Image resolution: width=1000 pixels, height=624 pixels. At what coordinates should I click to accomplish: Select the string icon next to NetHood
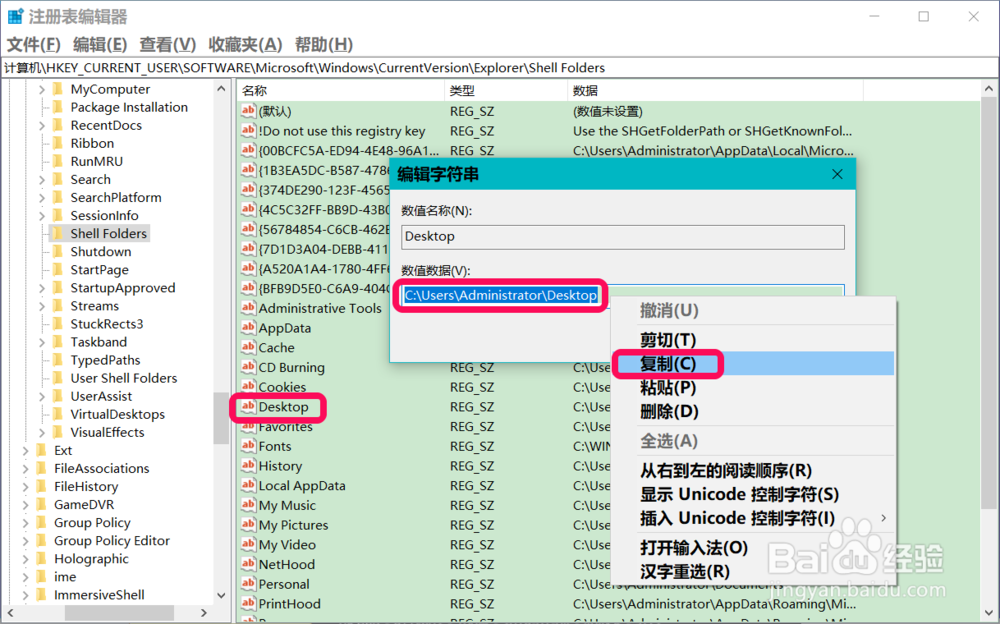pyautogui.click(x=248, y=564)
